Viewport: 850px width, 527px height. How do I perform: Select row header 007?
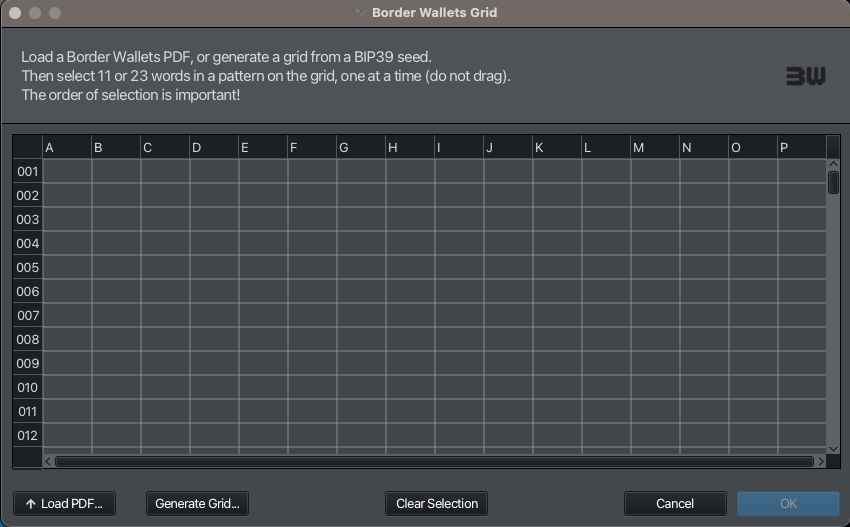click(x=28, y=315)
